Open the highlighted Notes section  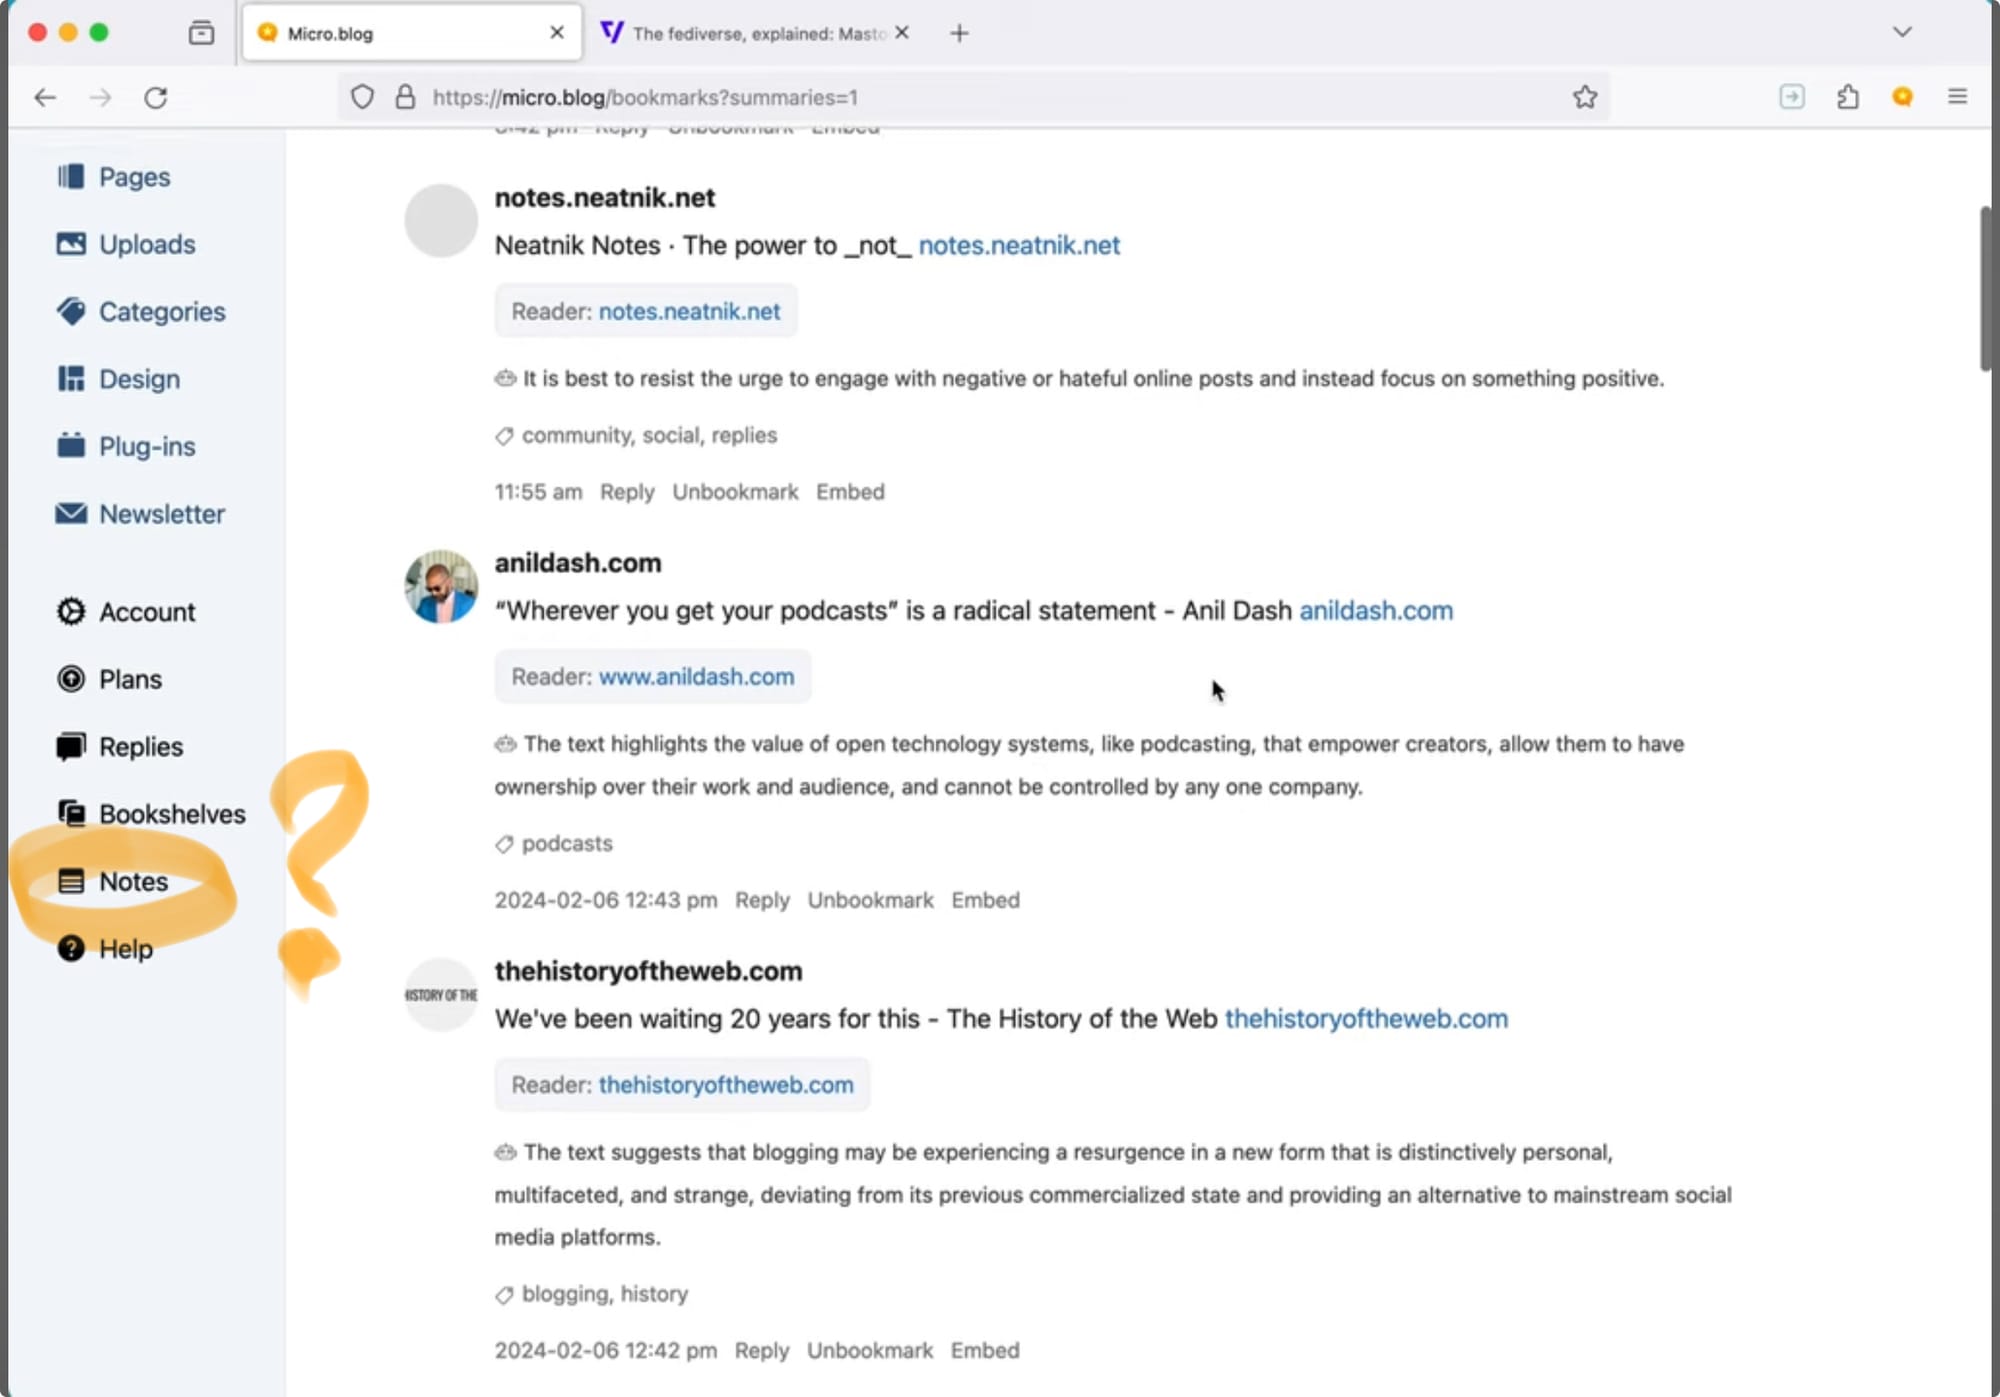click(133, 882)
